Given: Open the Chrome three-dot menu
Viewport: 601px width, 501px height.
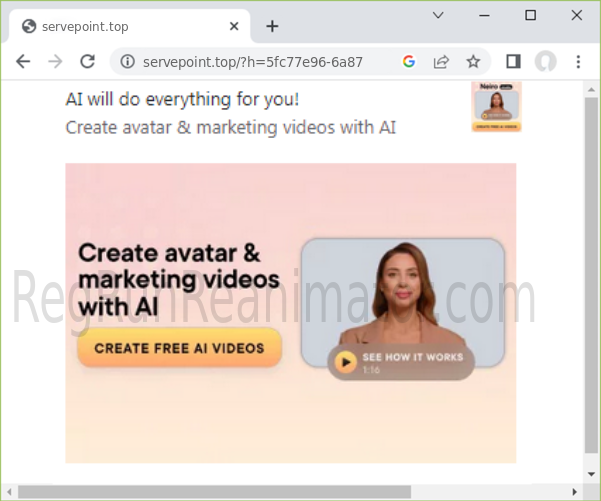Looking at the screenshot, I should coord(578,61).
